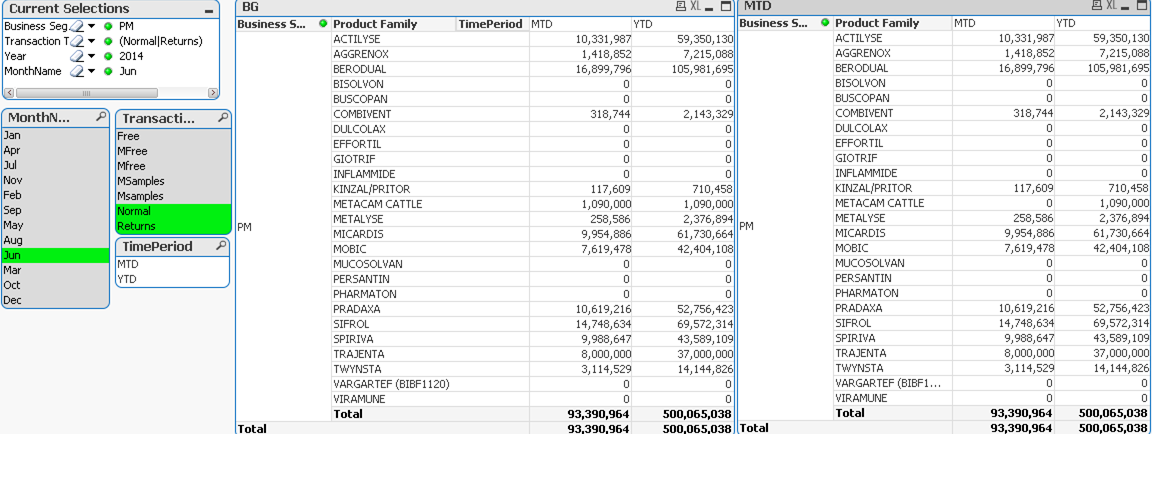Select YTD in TimePeriod list box
The image size is (1152, 494).
click(172, 279)
